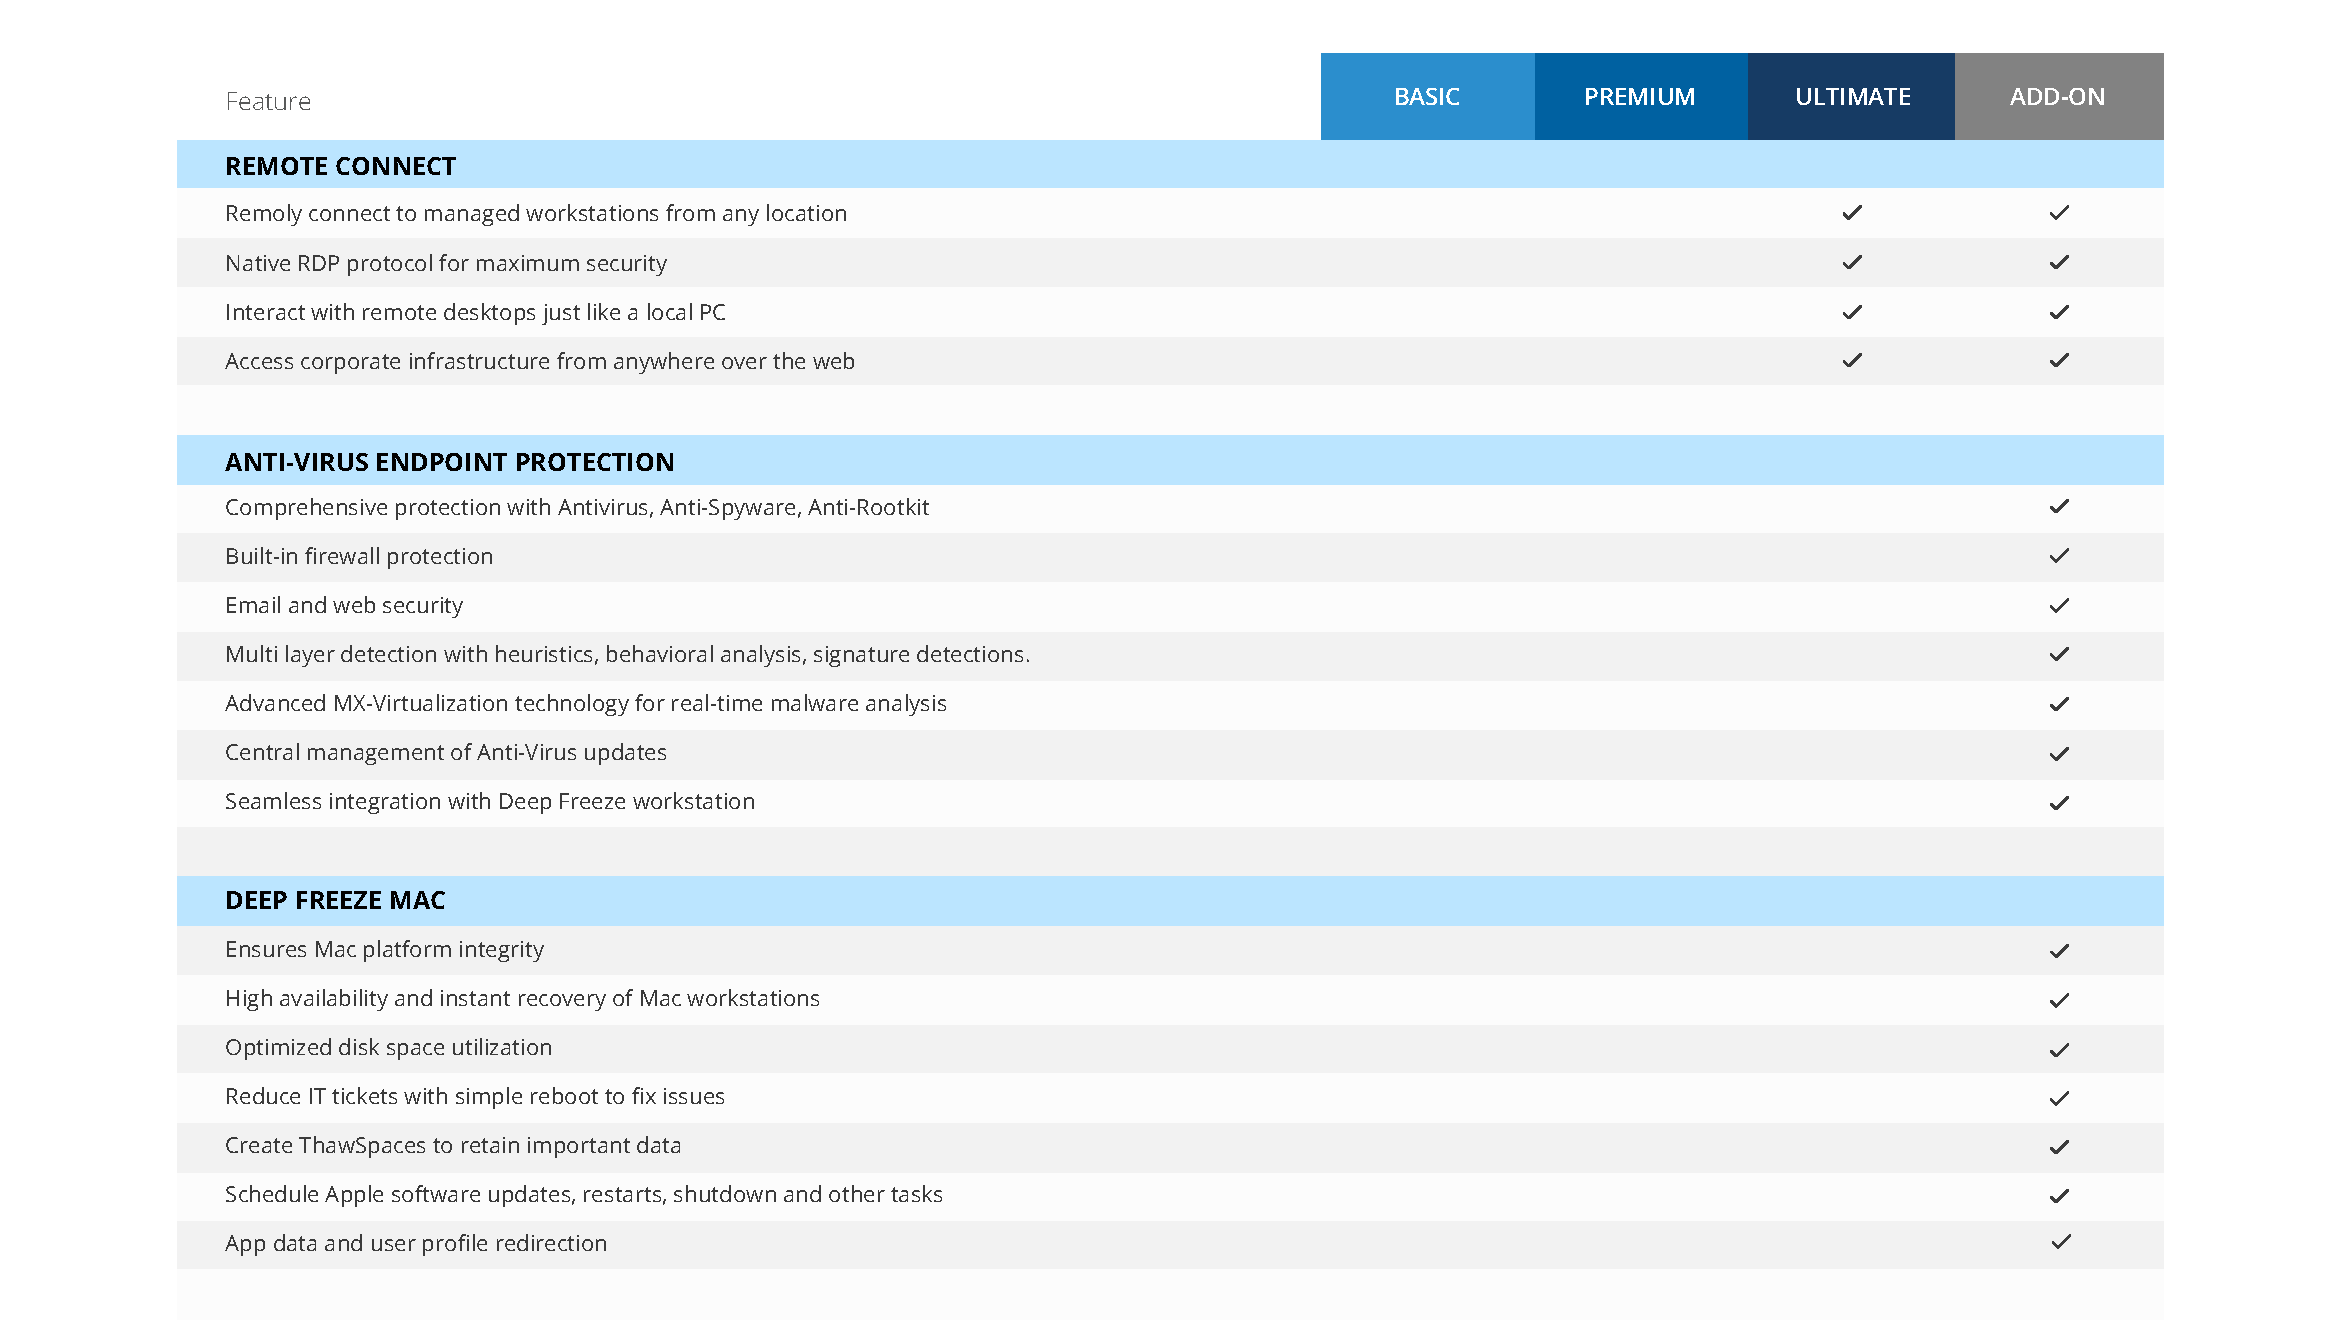Click Ultimate checkmark for Access corporate infrastructure

[x=1852, y=360]
